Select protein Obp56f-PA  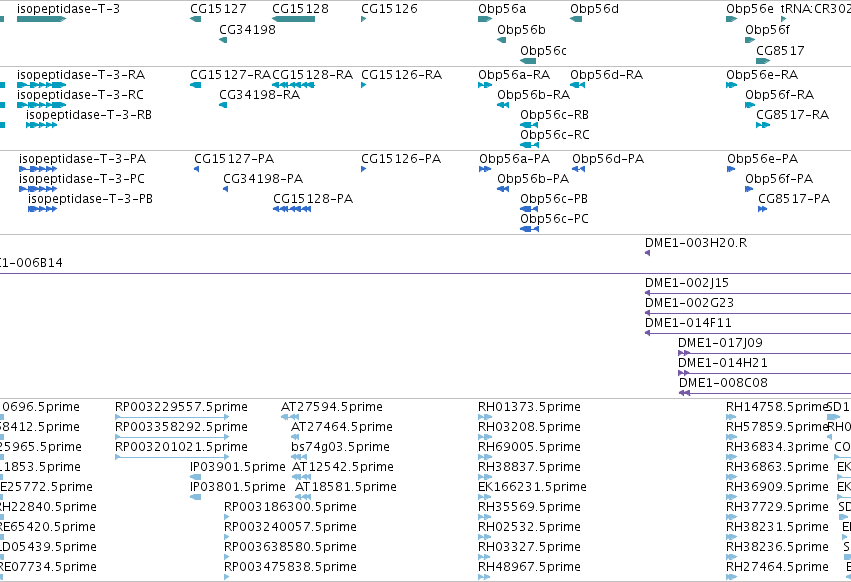[x=779, y=179]
